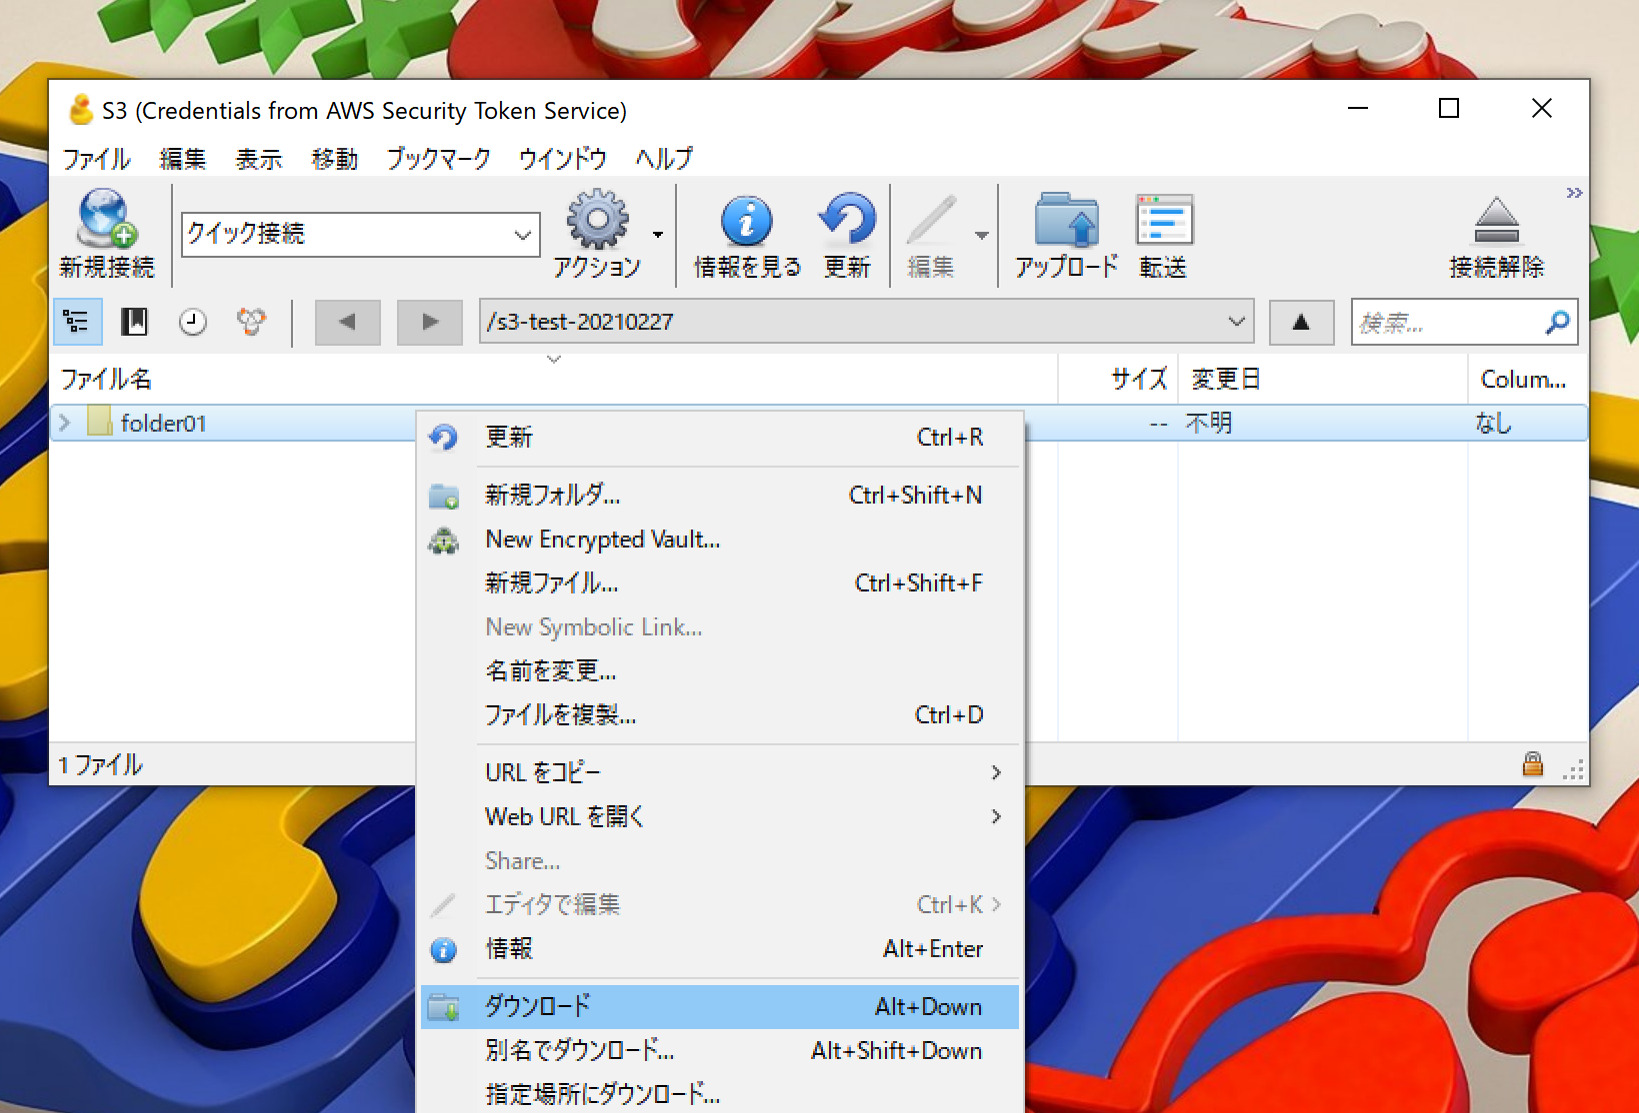Toggle the outline browser view

pyautogui.click(x=77, y=322)
